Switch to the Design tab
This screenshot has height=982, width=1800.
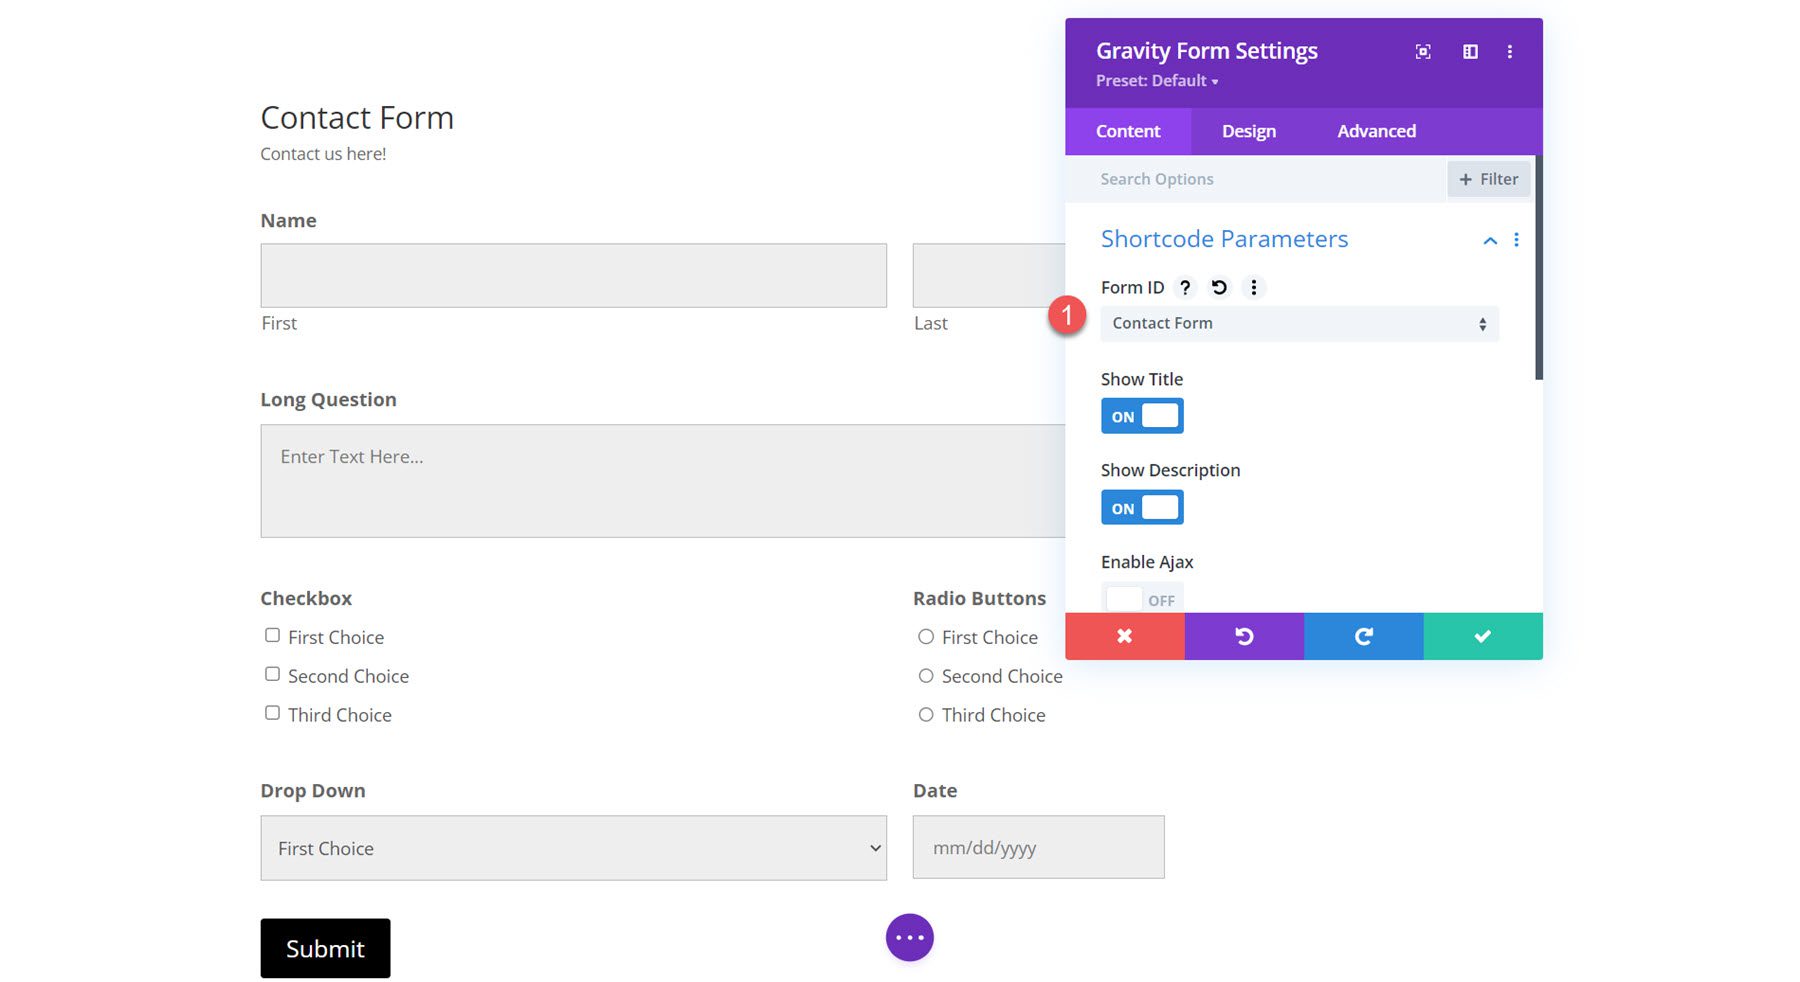click(1247, 131)
